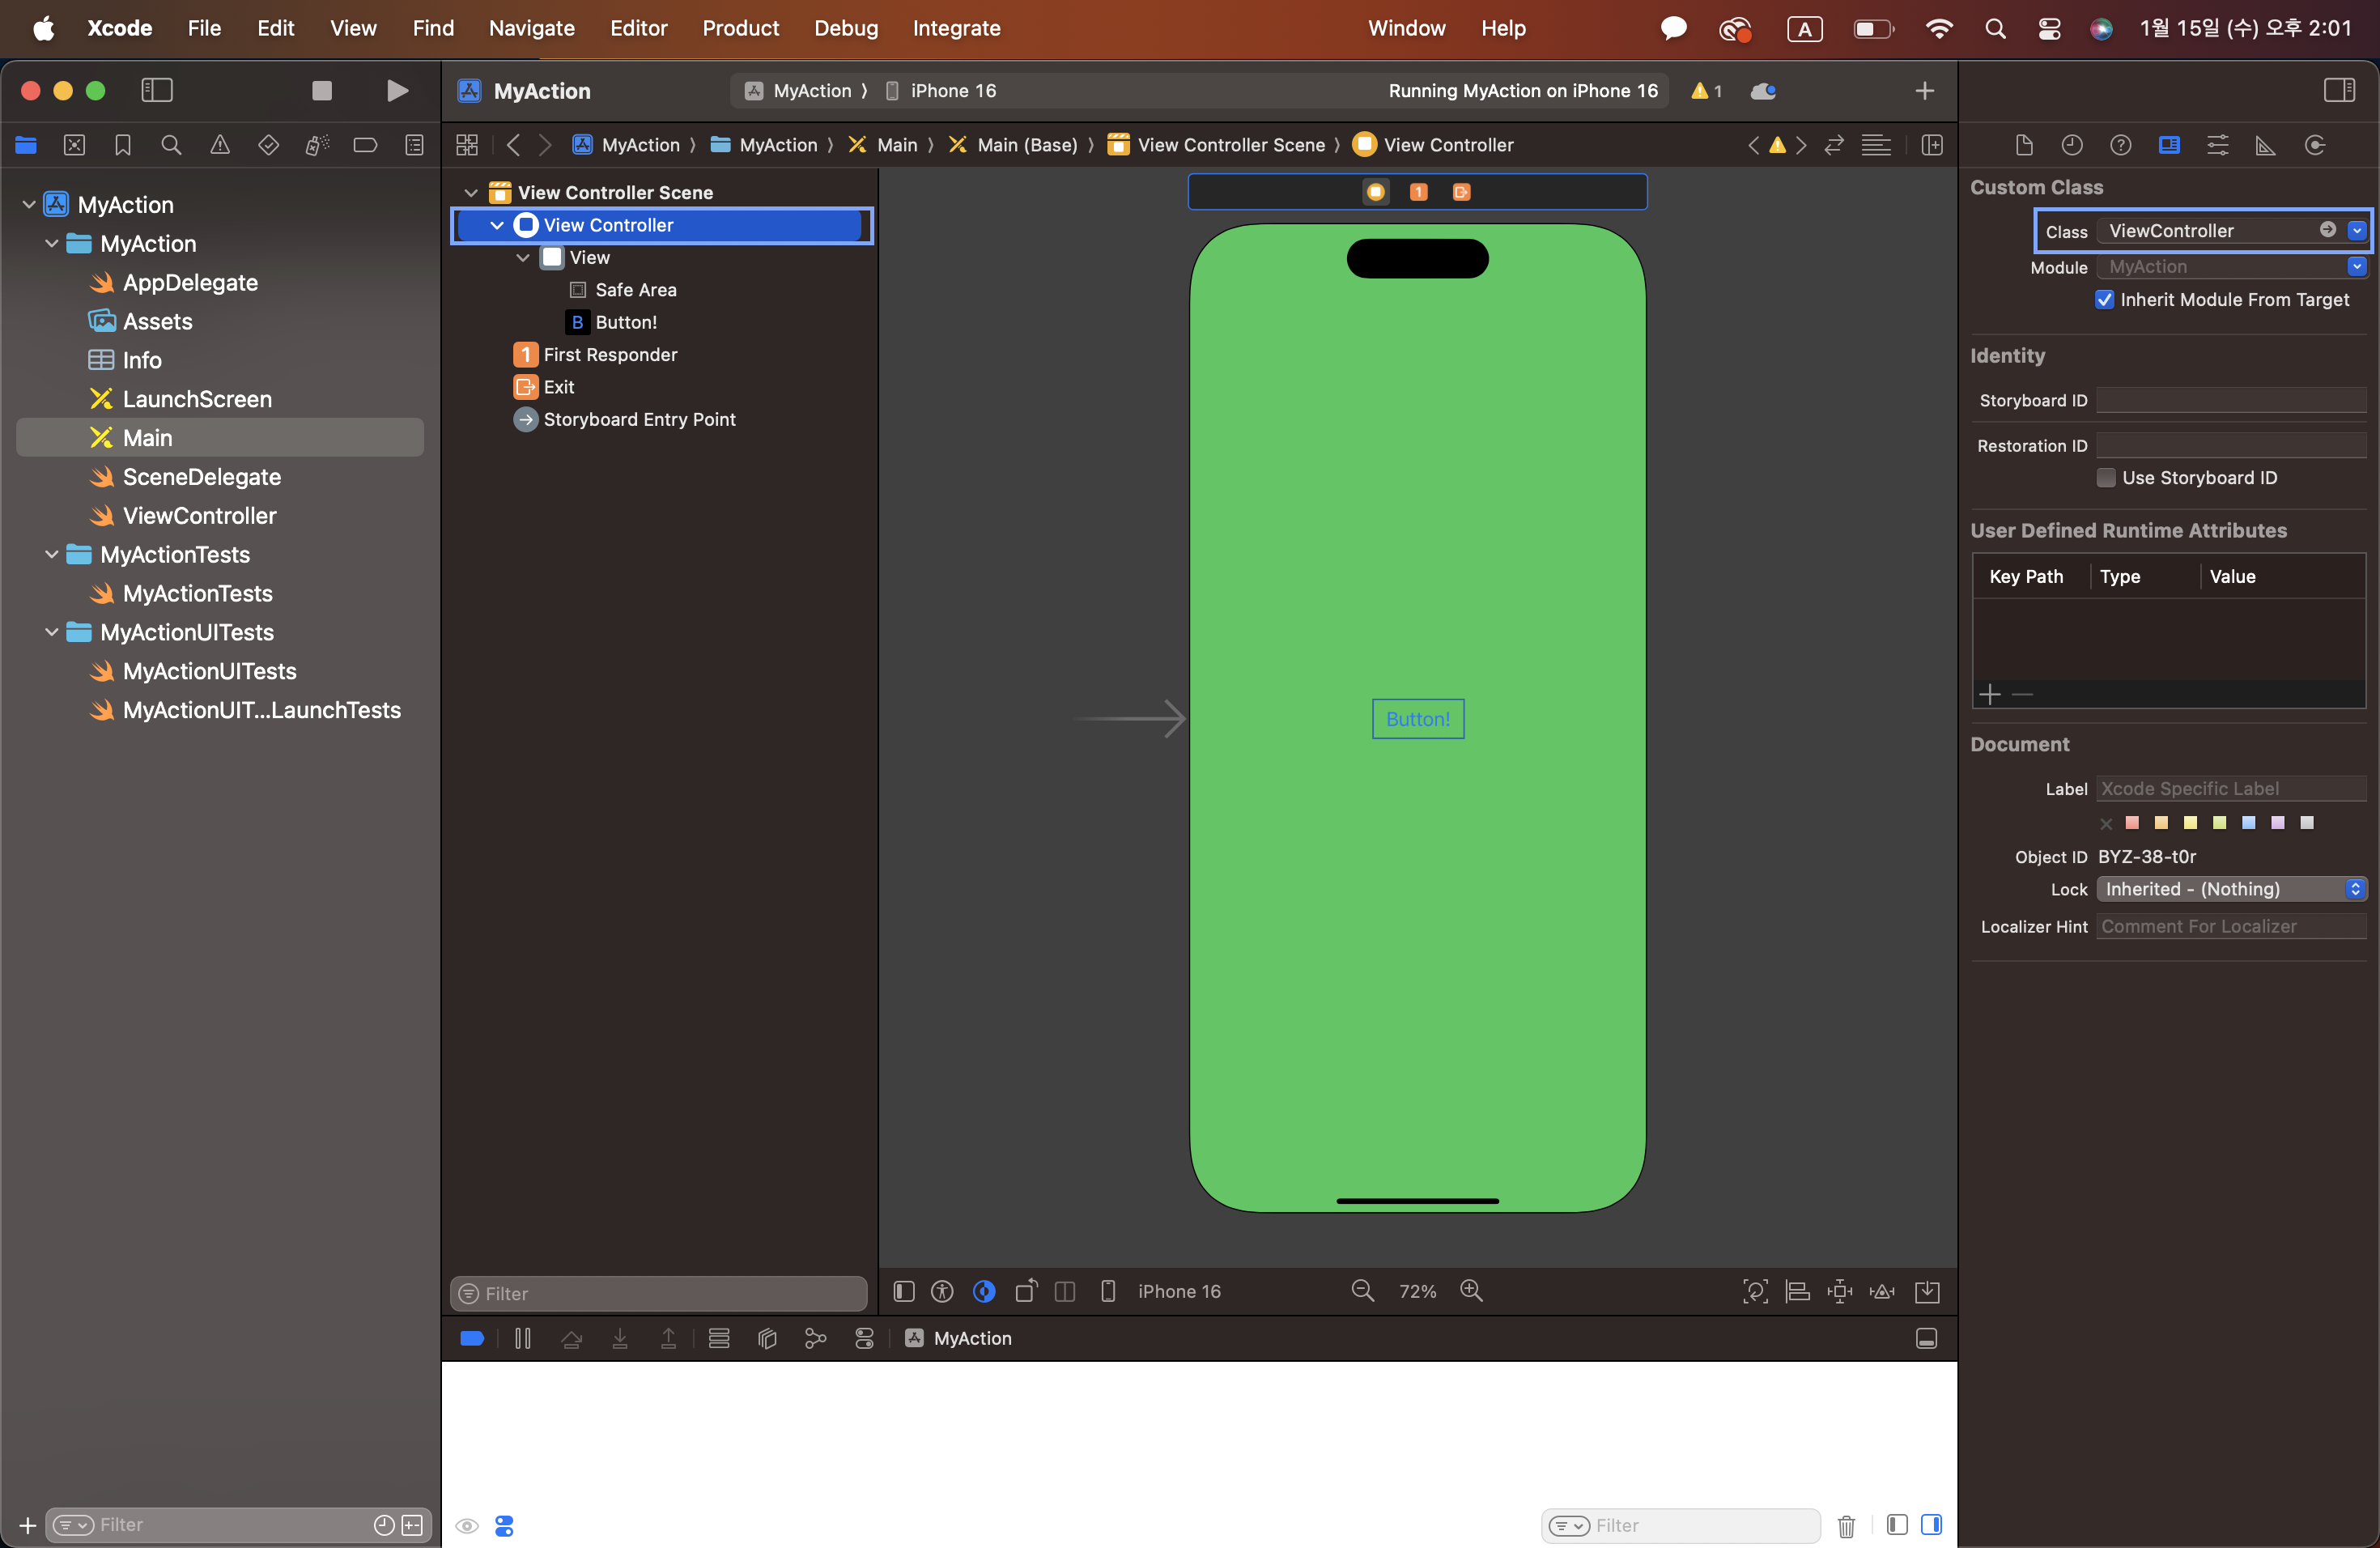Open the console output filter popup
The image size is (2380, 1548).
(1569, 1526)
